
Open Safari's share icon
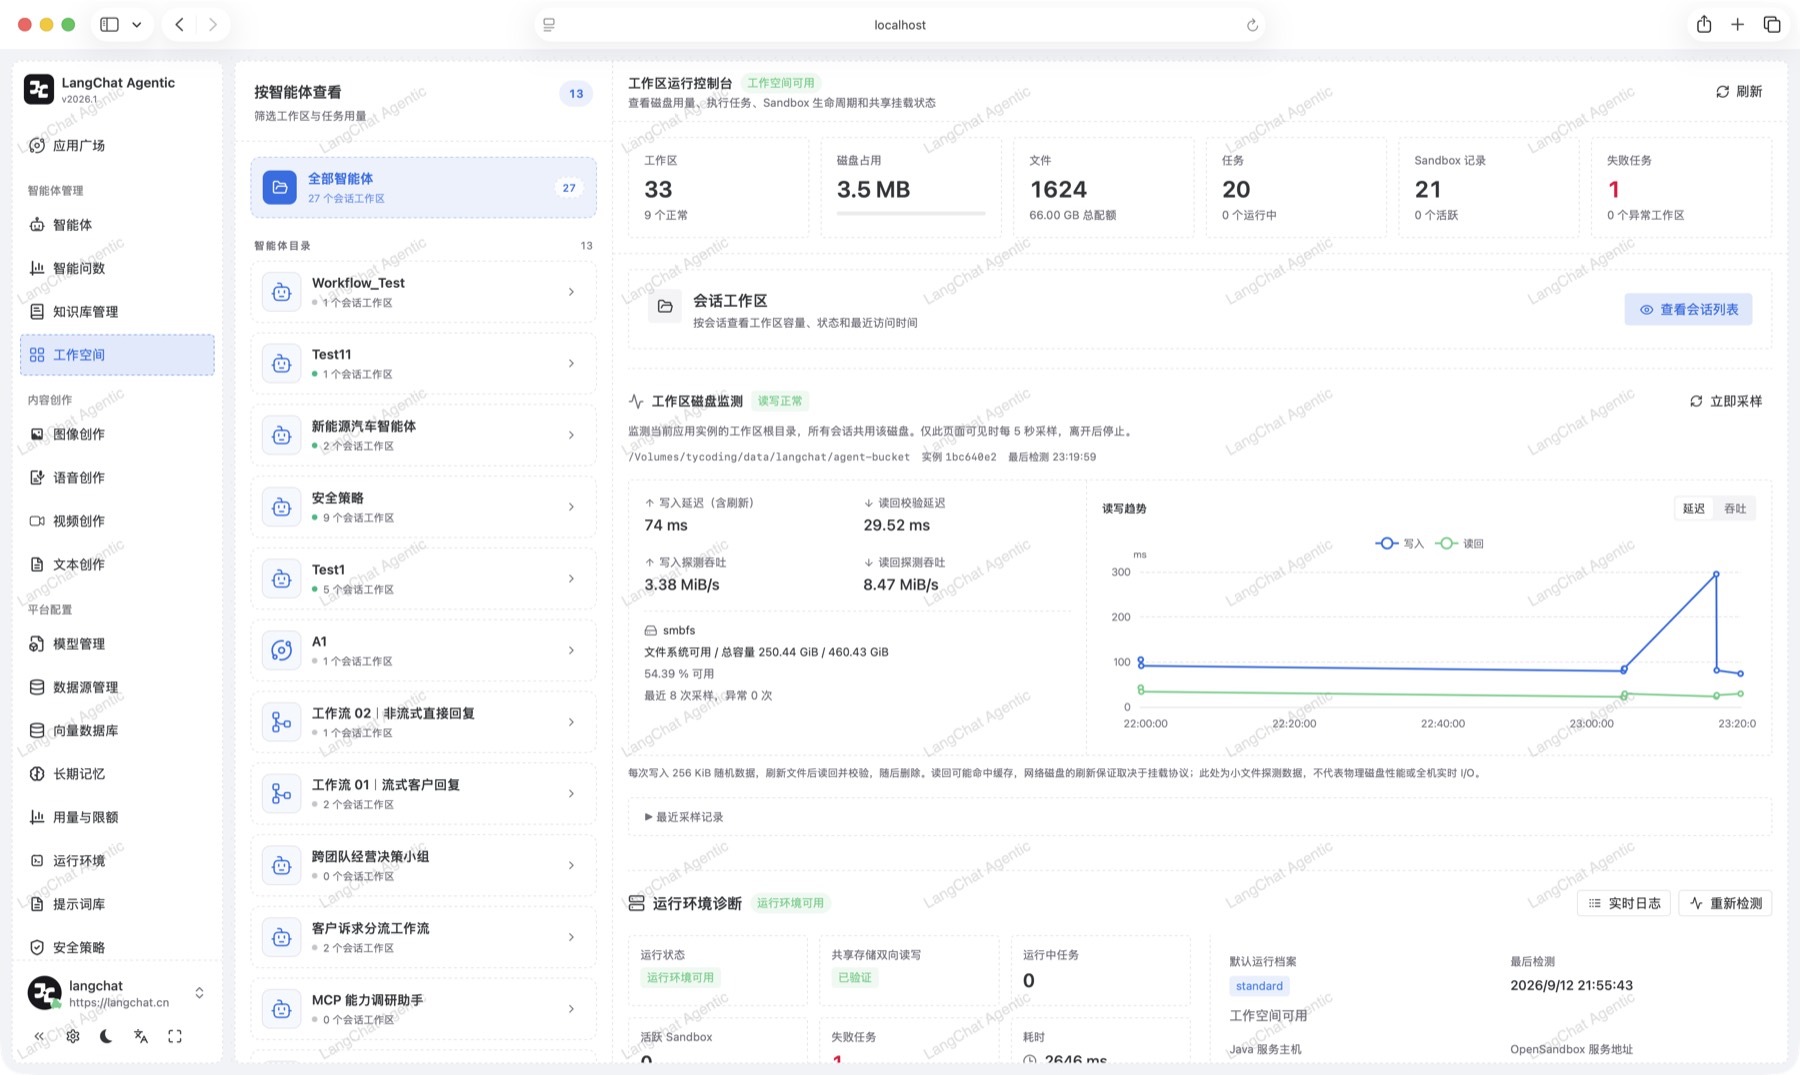coord(1704,25)
